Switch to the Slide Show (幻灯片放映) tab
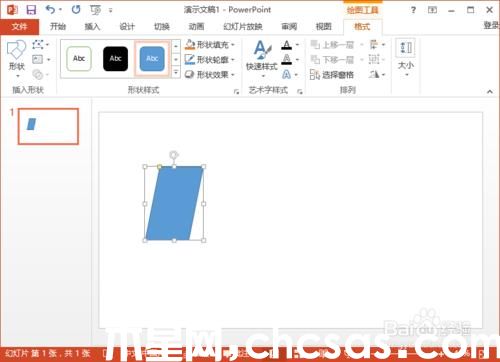The image size is (500, 362). pyautogui.click(x=243, y=26)
